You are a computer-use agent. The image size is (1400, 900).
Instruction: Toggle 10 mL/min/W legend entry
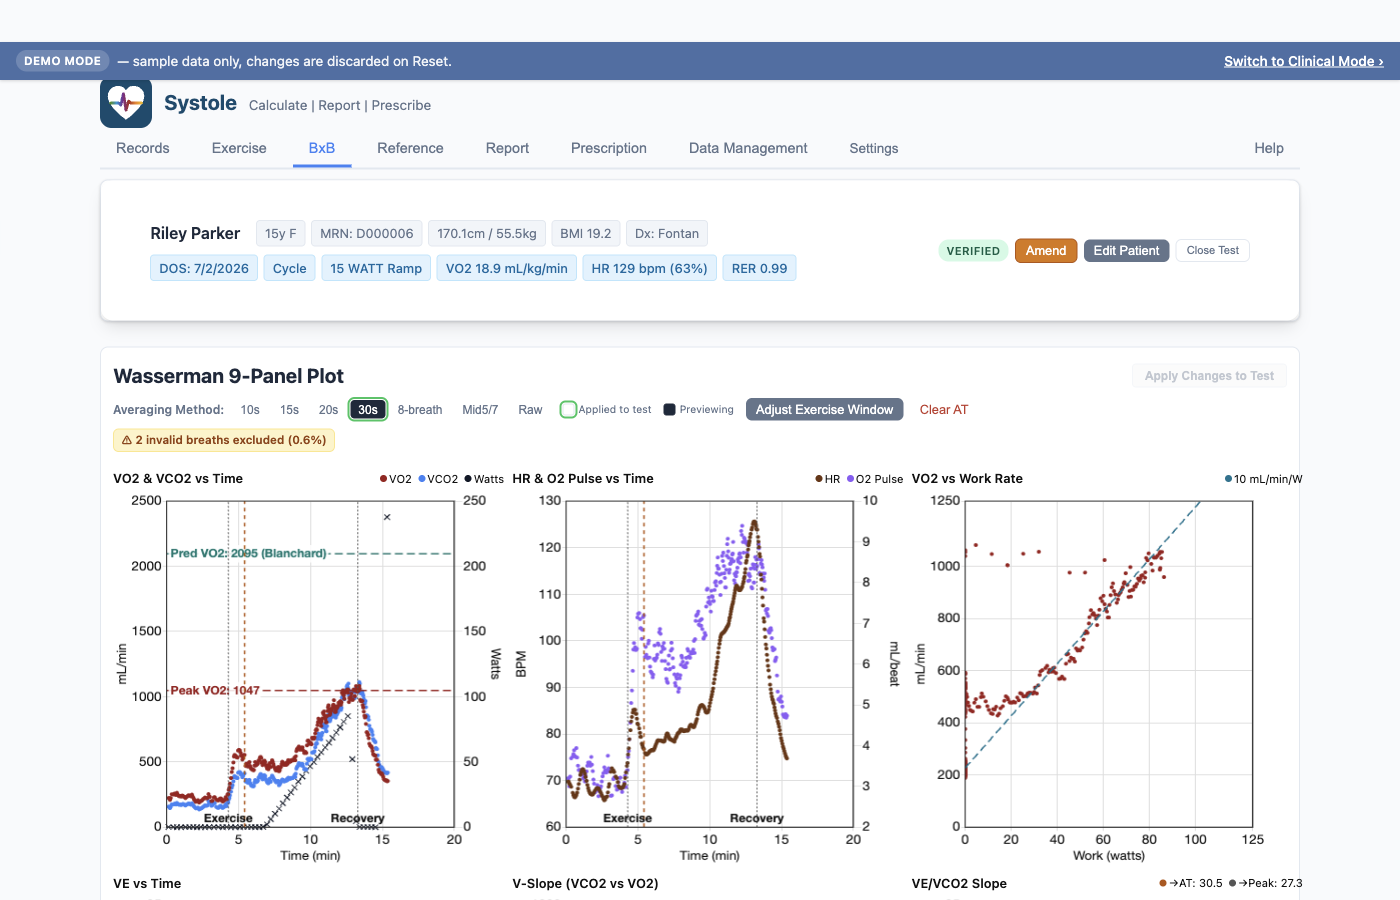[1263, 479]
